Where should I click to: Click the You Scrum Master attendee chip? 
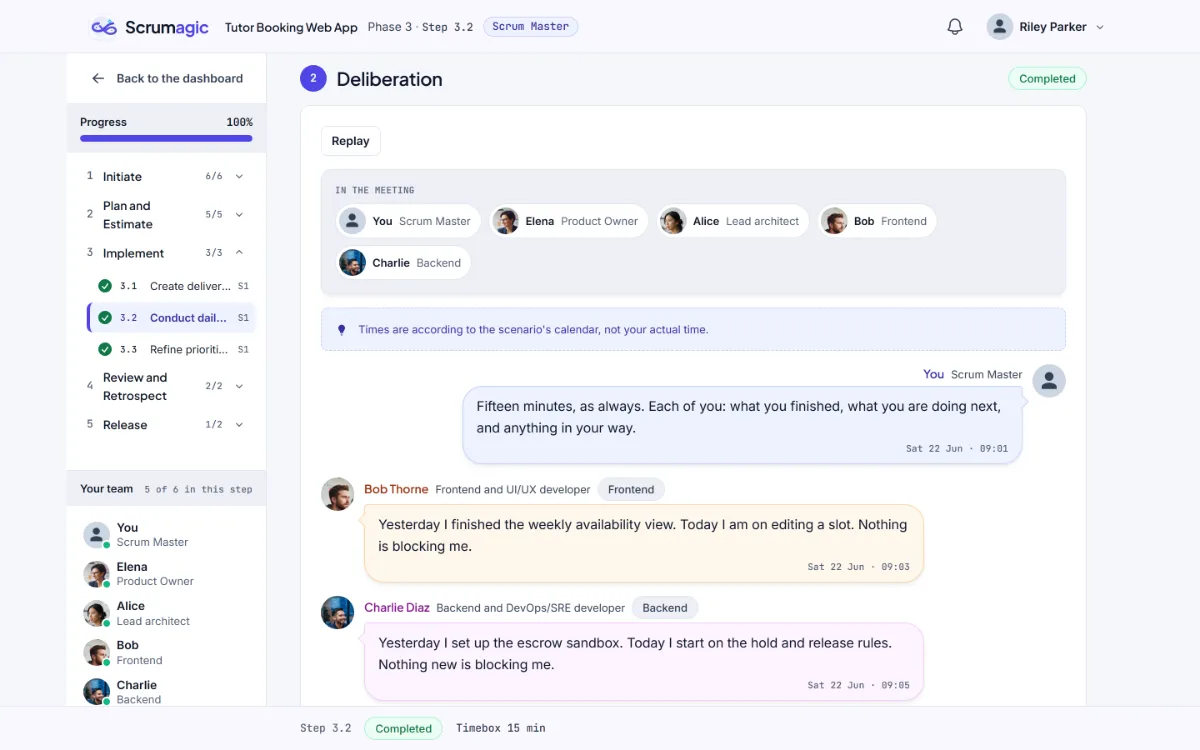(x=409, y=221)
